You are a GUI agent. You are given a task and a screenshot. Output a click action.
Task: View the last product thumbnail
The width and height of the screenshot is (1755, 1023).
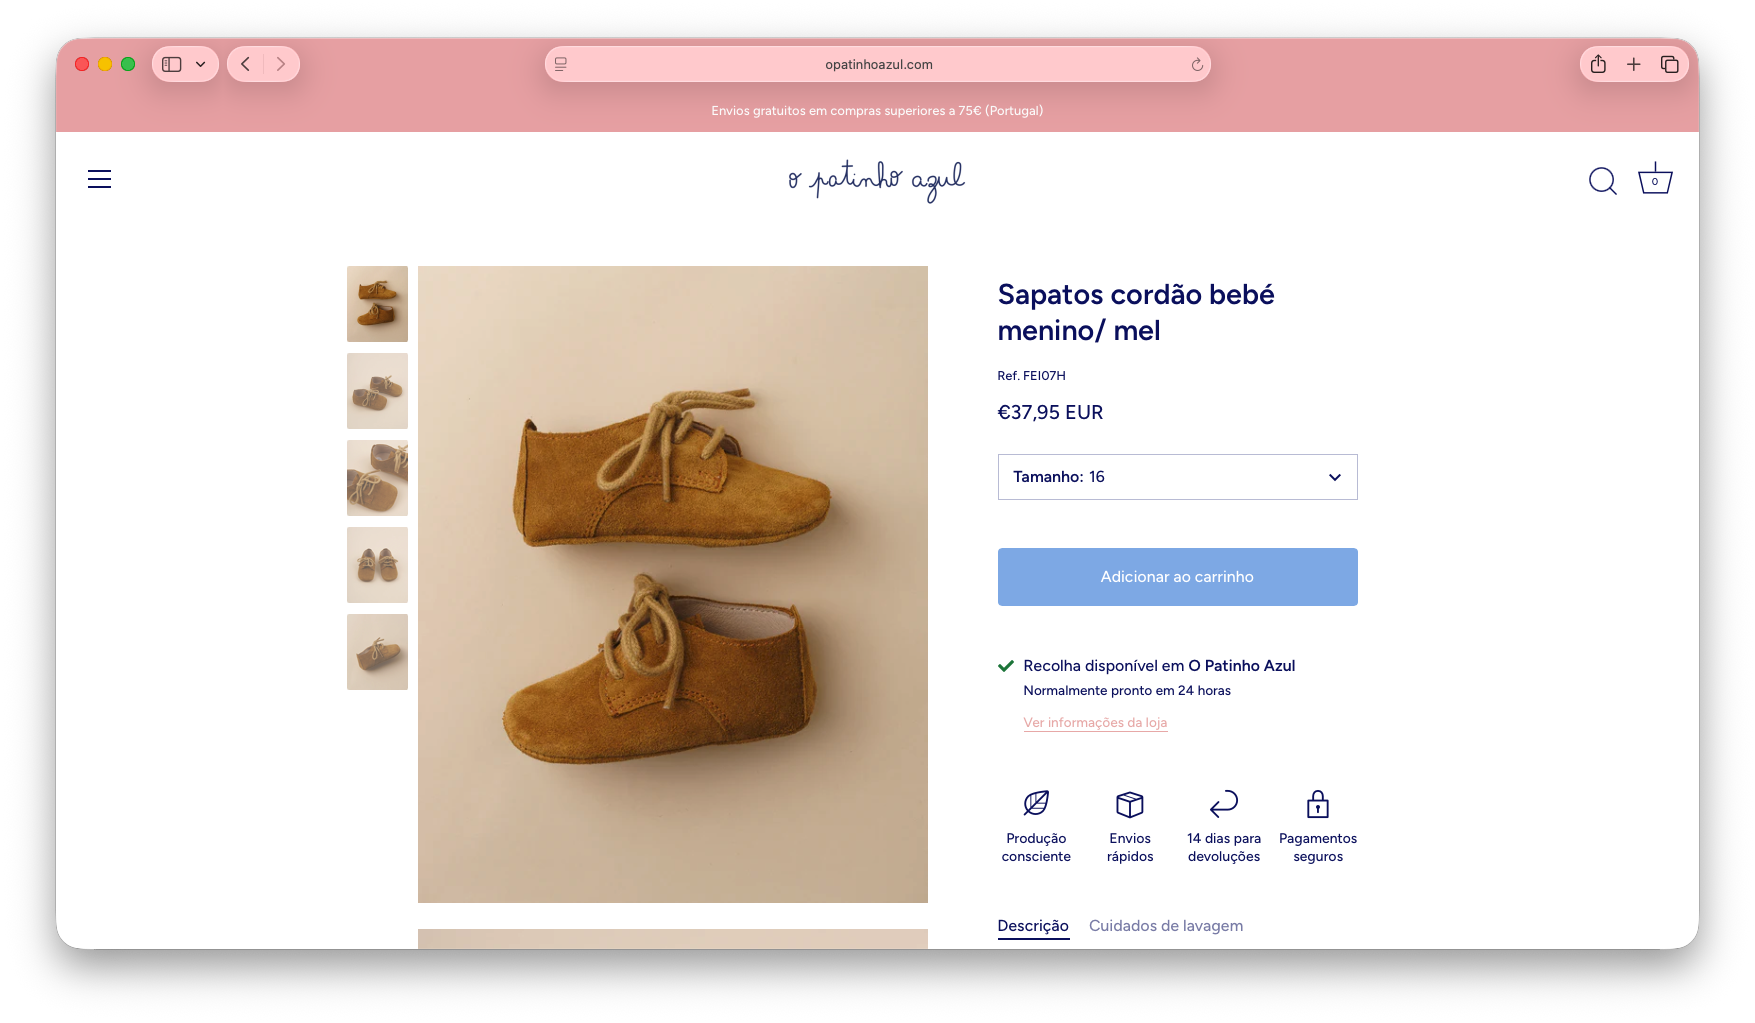[377, 652]
